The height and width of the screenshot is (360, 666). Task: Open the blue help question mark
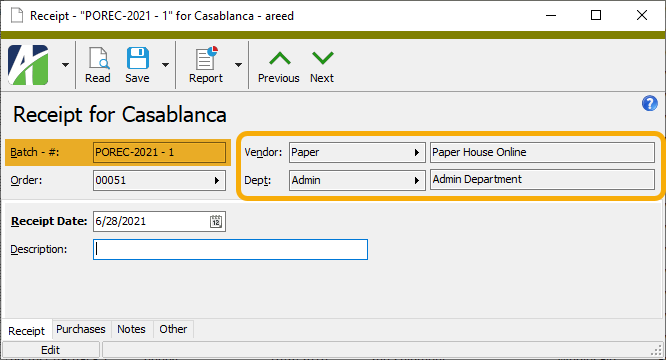[649, 103]
